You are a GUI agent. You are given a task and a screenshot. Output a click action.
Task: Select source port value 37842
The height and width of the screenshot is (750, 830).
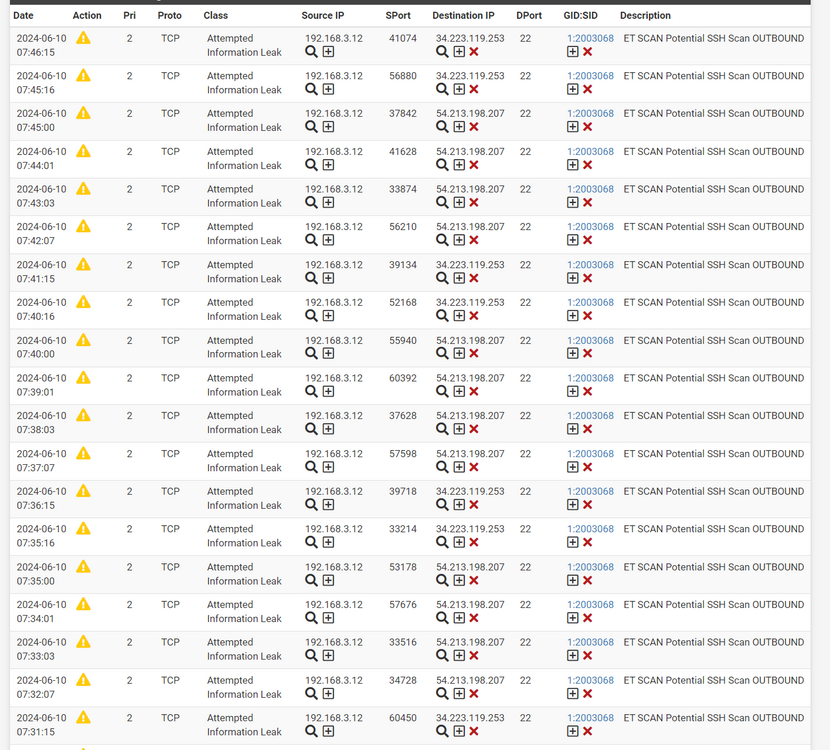[x=403, y=113]
